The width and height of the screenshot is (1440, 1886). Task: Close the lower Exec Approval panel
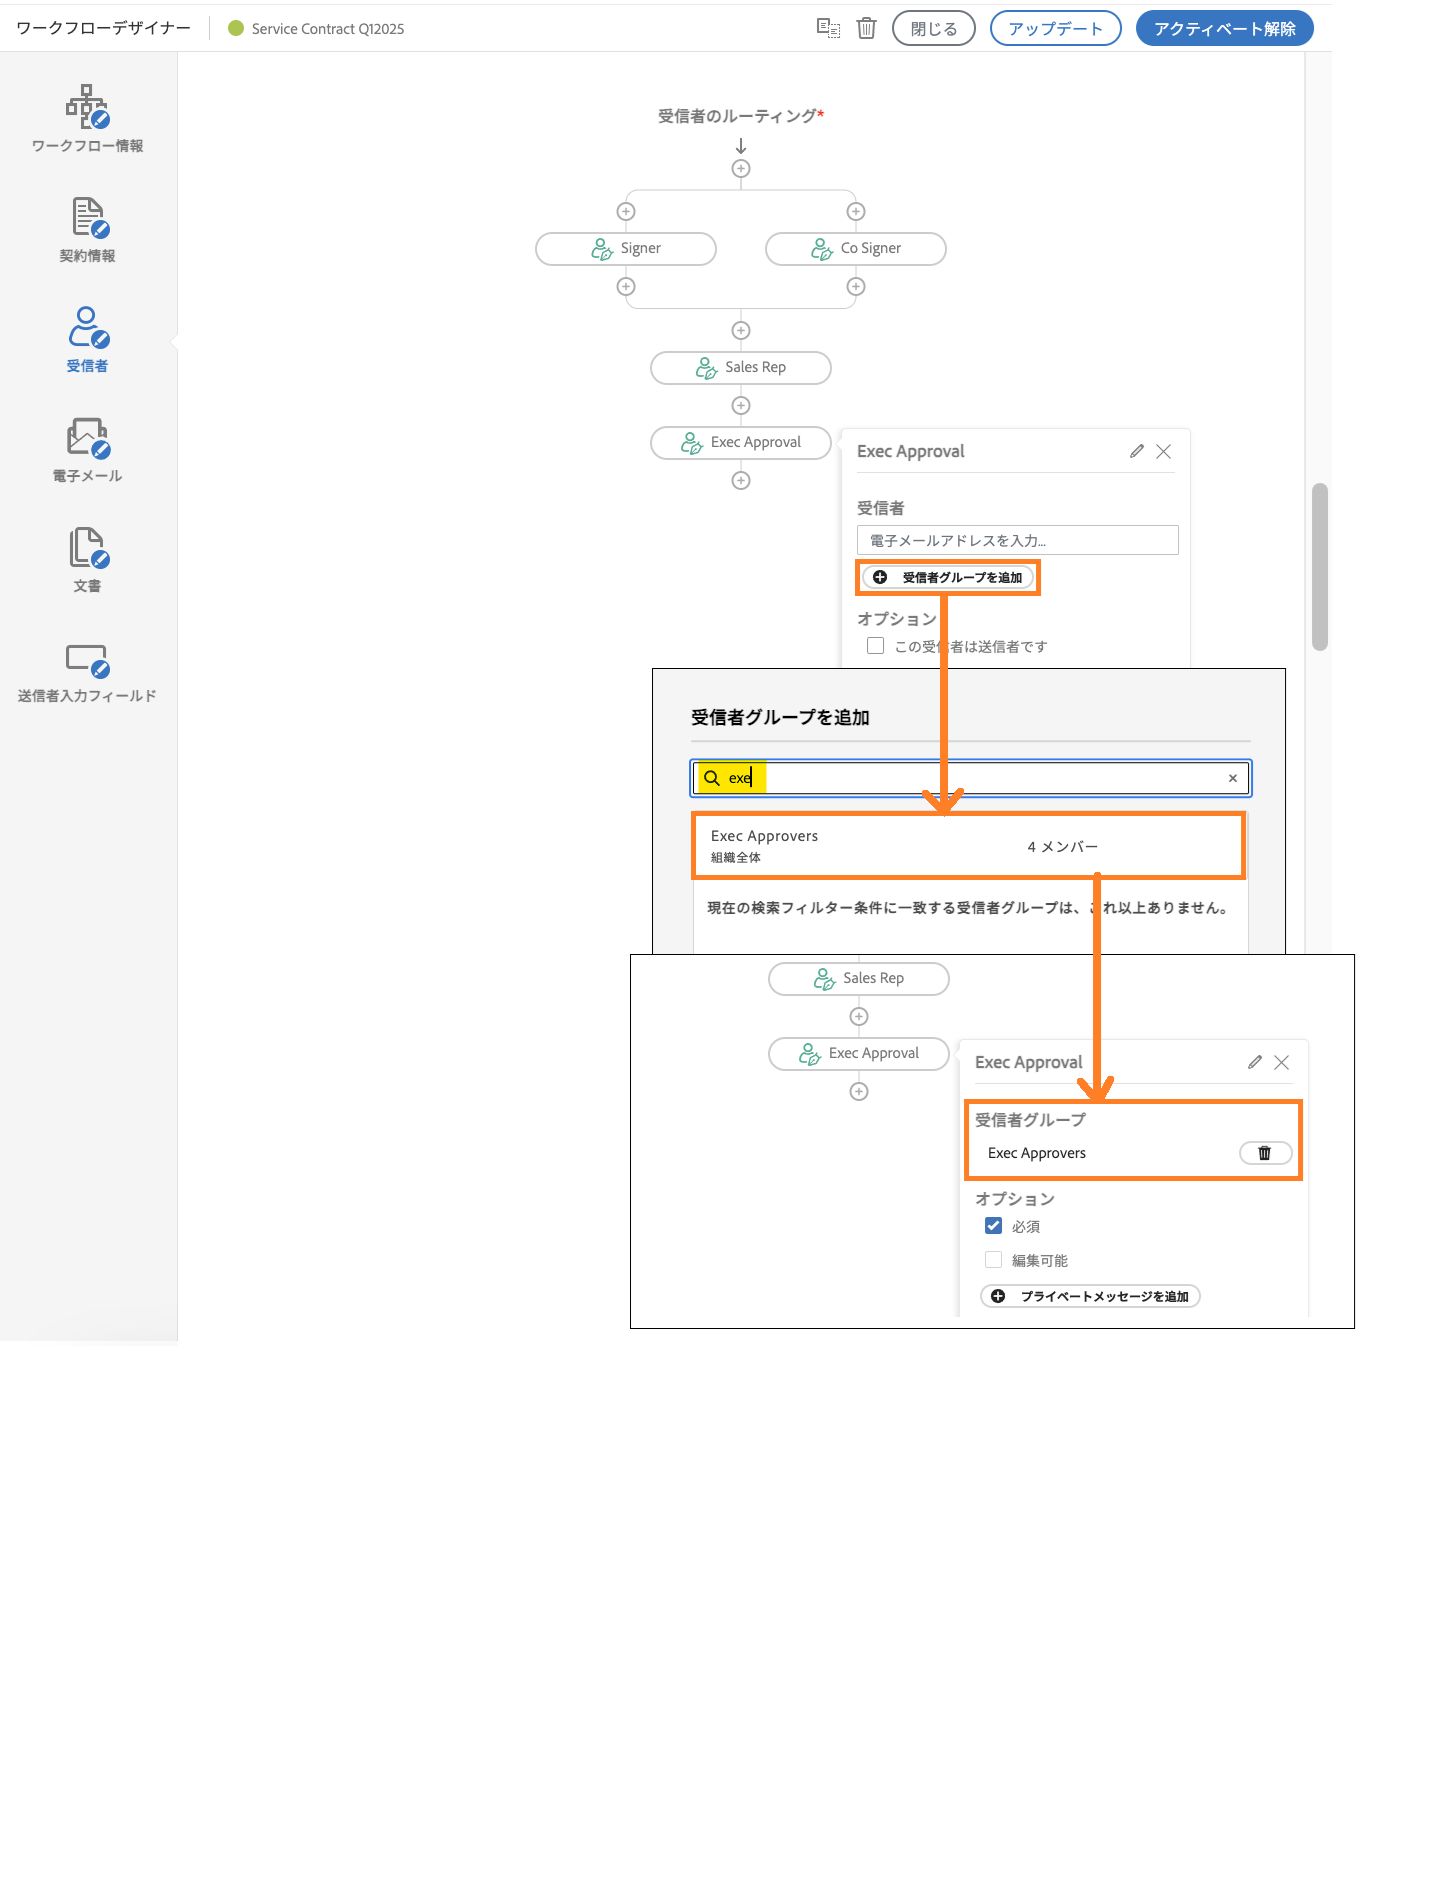pyautogui.click(x=1282, y=1062)
